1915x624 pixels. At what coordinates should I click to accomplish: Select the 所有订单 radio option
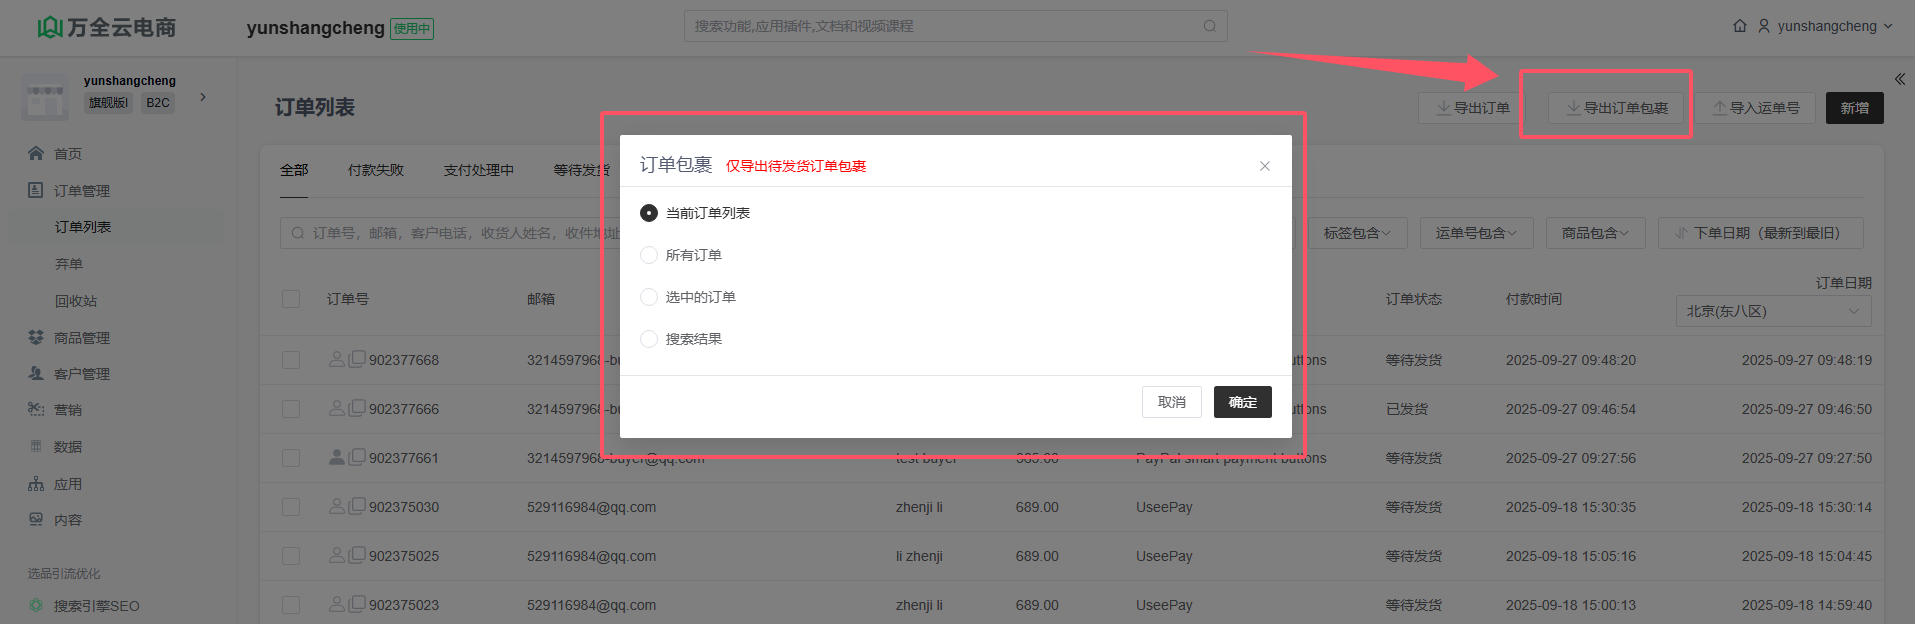649,255
